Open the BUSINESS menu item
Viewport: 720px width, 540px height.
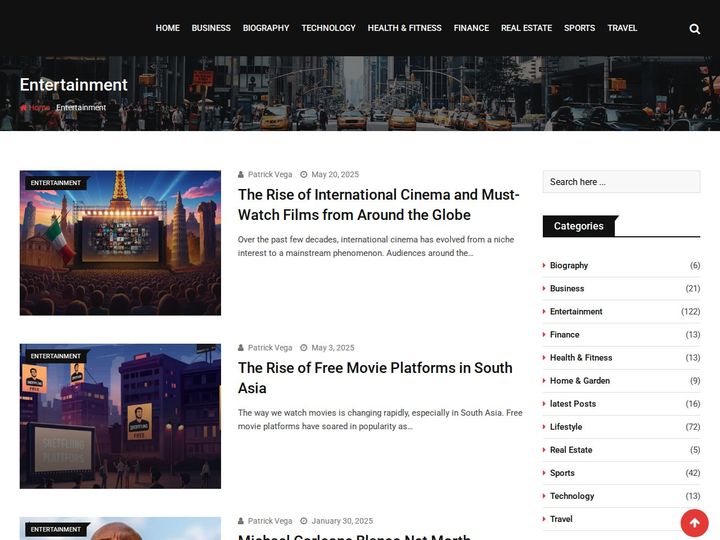211,28
